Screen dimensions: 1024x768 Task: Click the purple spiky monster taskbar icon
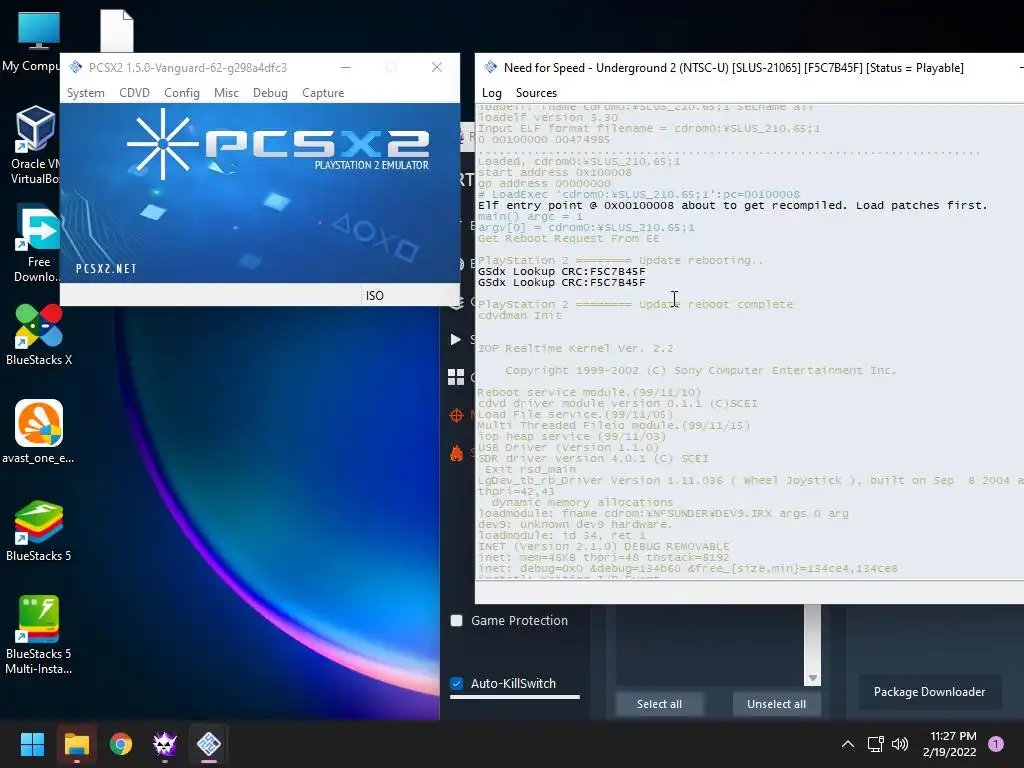pyautogui.click(x=165, y=744)
